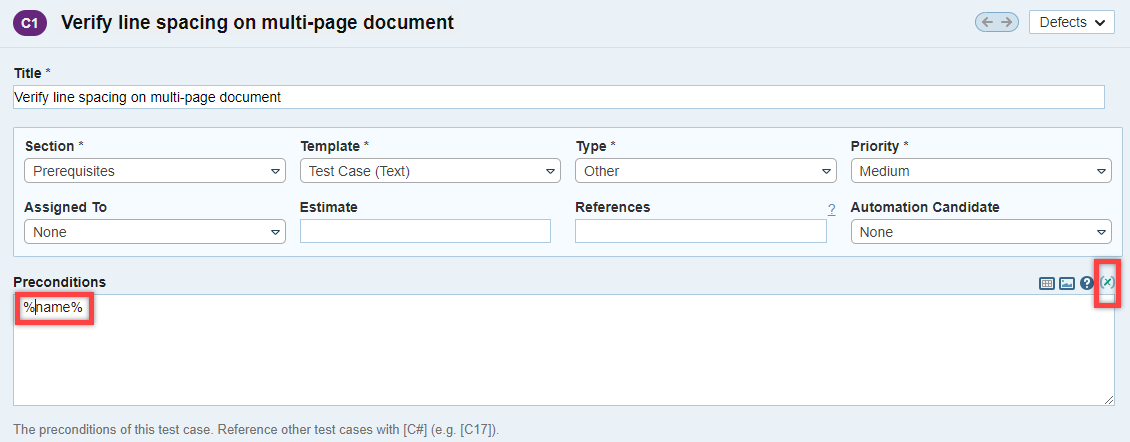The image size is (1130, 442).
Task: Click the References input field
Action: (700, 232)
